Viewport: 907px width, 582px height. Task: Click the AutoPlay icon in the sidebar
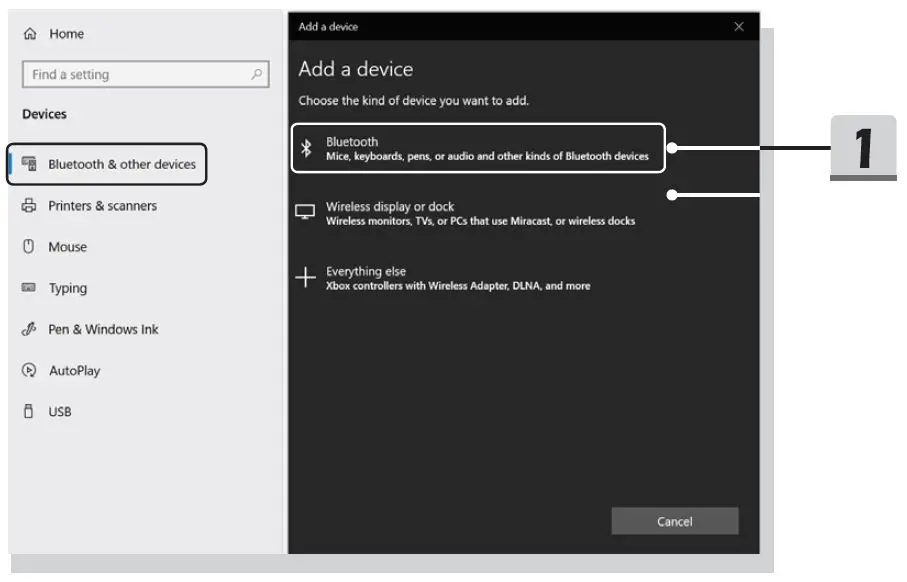pyautogui.click(x=31, y=370)
